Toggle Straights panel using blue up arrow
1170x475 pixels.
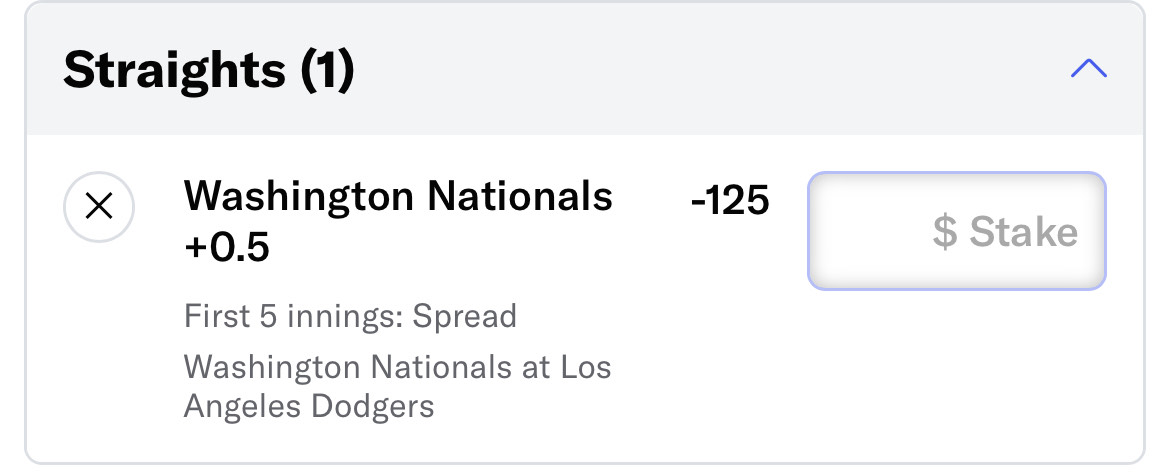tap(1089, 69)
